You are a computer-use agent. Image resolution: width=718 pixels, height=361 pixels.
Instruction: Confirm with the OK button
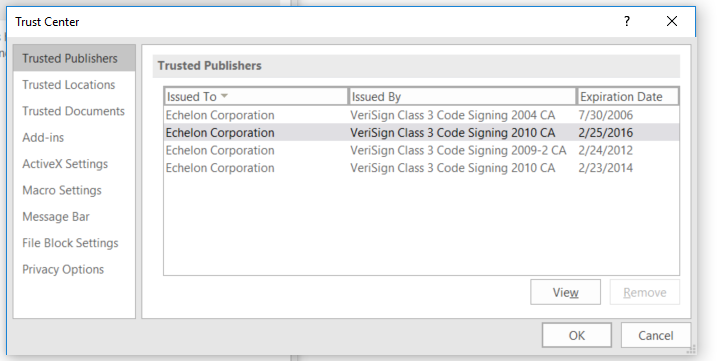(x=577, y=335)
